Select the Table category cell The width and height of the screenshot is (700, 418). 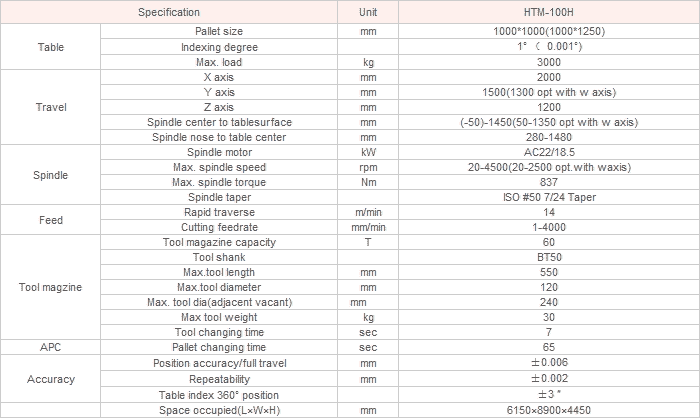pyautogui.click(x=50, y=47)
